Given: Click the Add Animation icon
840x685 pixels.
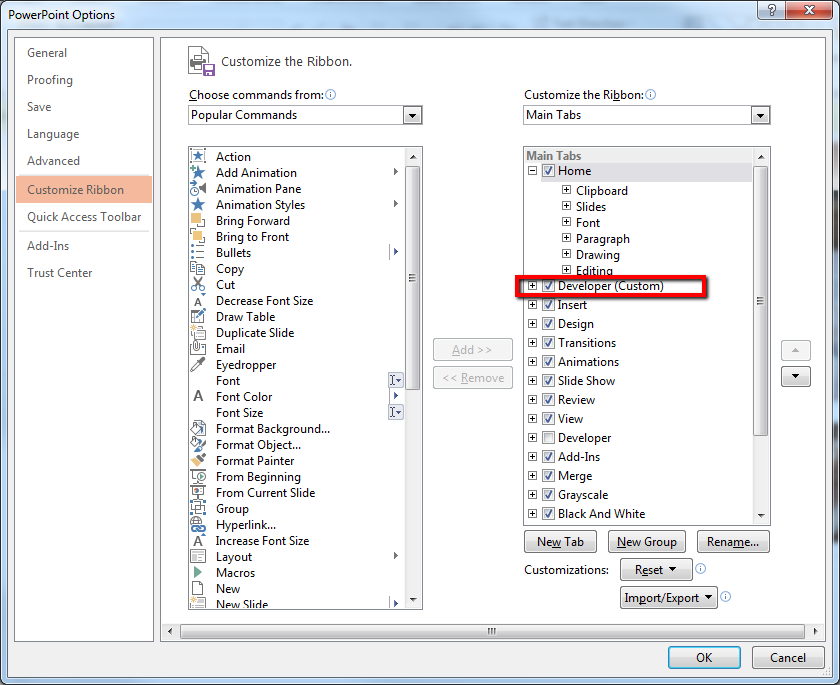Looking at the screenshot, I should click(198, 172).
